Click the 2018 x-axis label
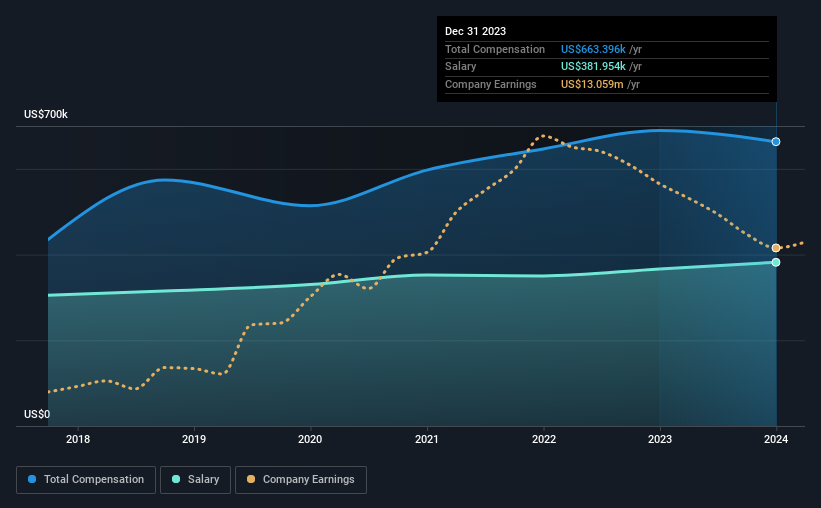Screen dimensions: 821x508 click(x=77, y=439)
